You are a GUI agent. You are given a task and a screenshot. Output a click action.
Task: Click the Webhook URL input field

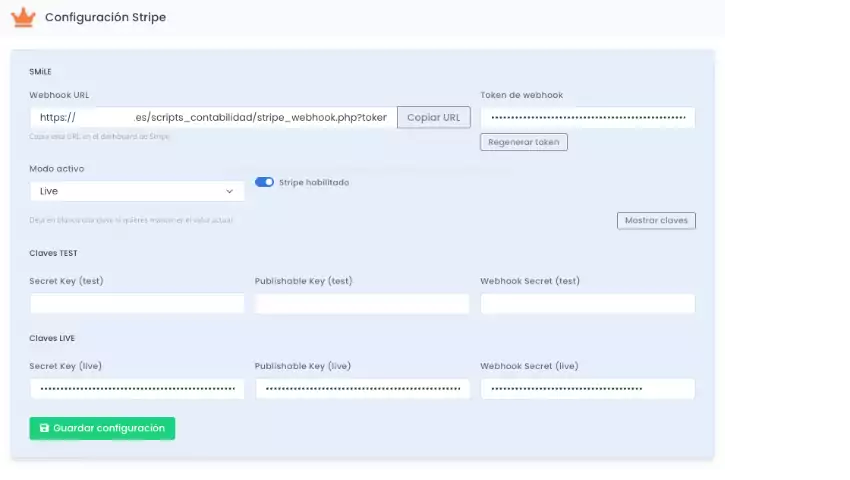tap(214, 118)
